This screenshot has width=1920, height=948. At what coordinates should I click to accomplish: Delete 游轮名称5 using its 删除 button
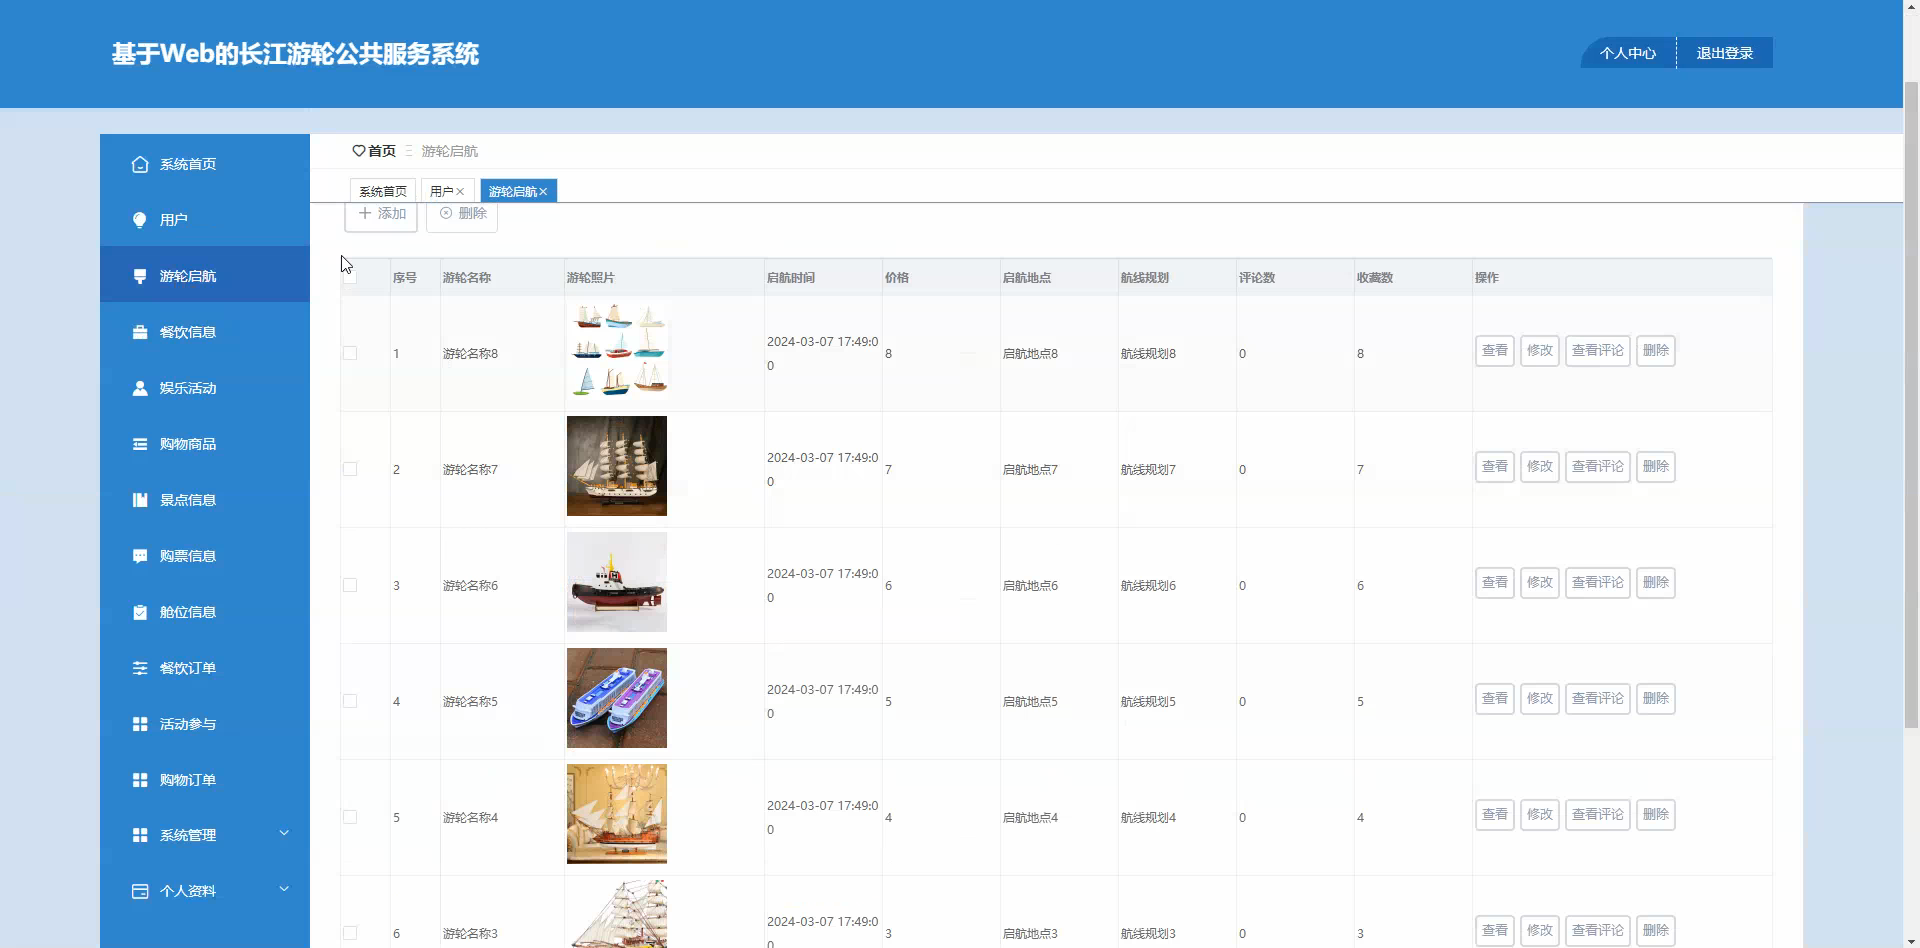click(x=1656, y=699)
